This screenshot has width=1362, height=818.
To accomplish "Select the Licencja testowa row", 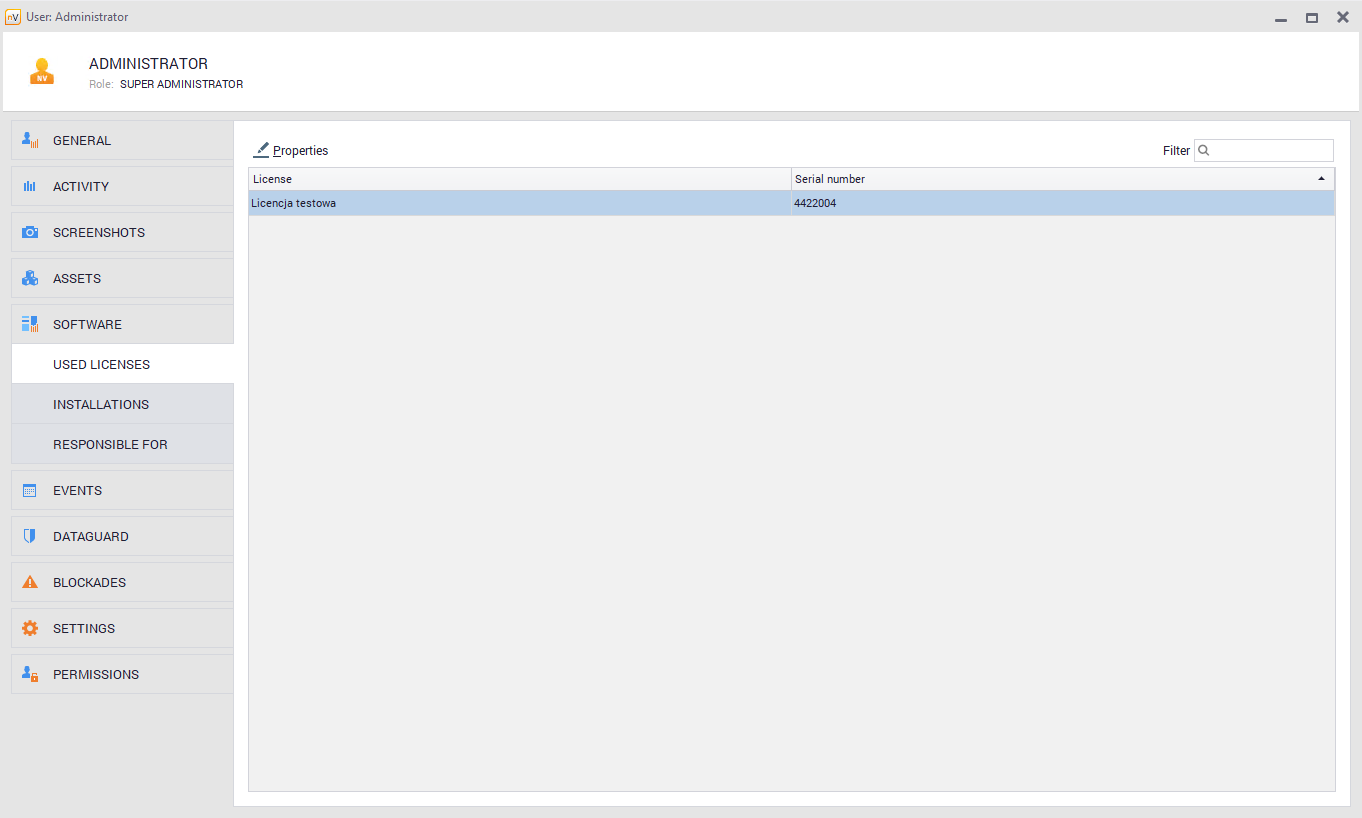I will coord(519,203).
